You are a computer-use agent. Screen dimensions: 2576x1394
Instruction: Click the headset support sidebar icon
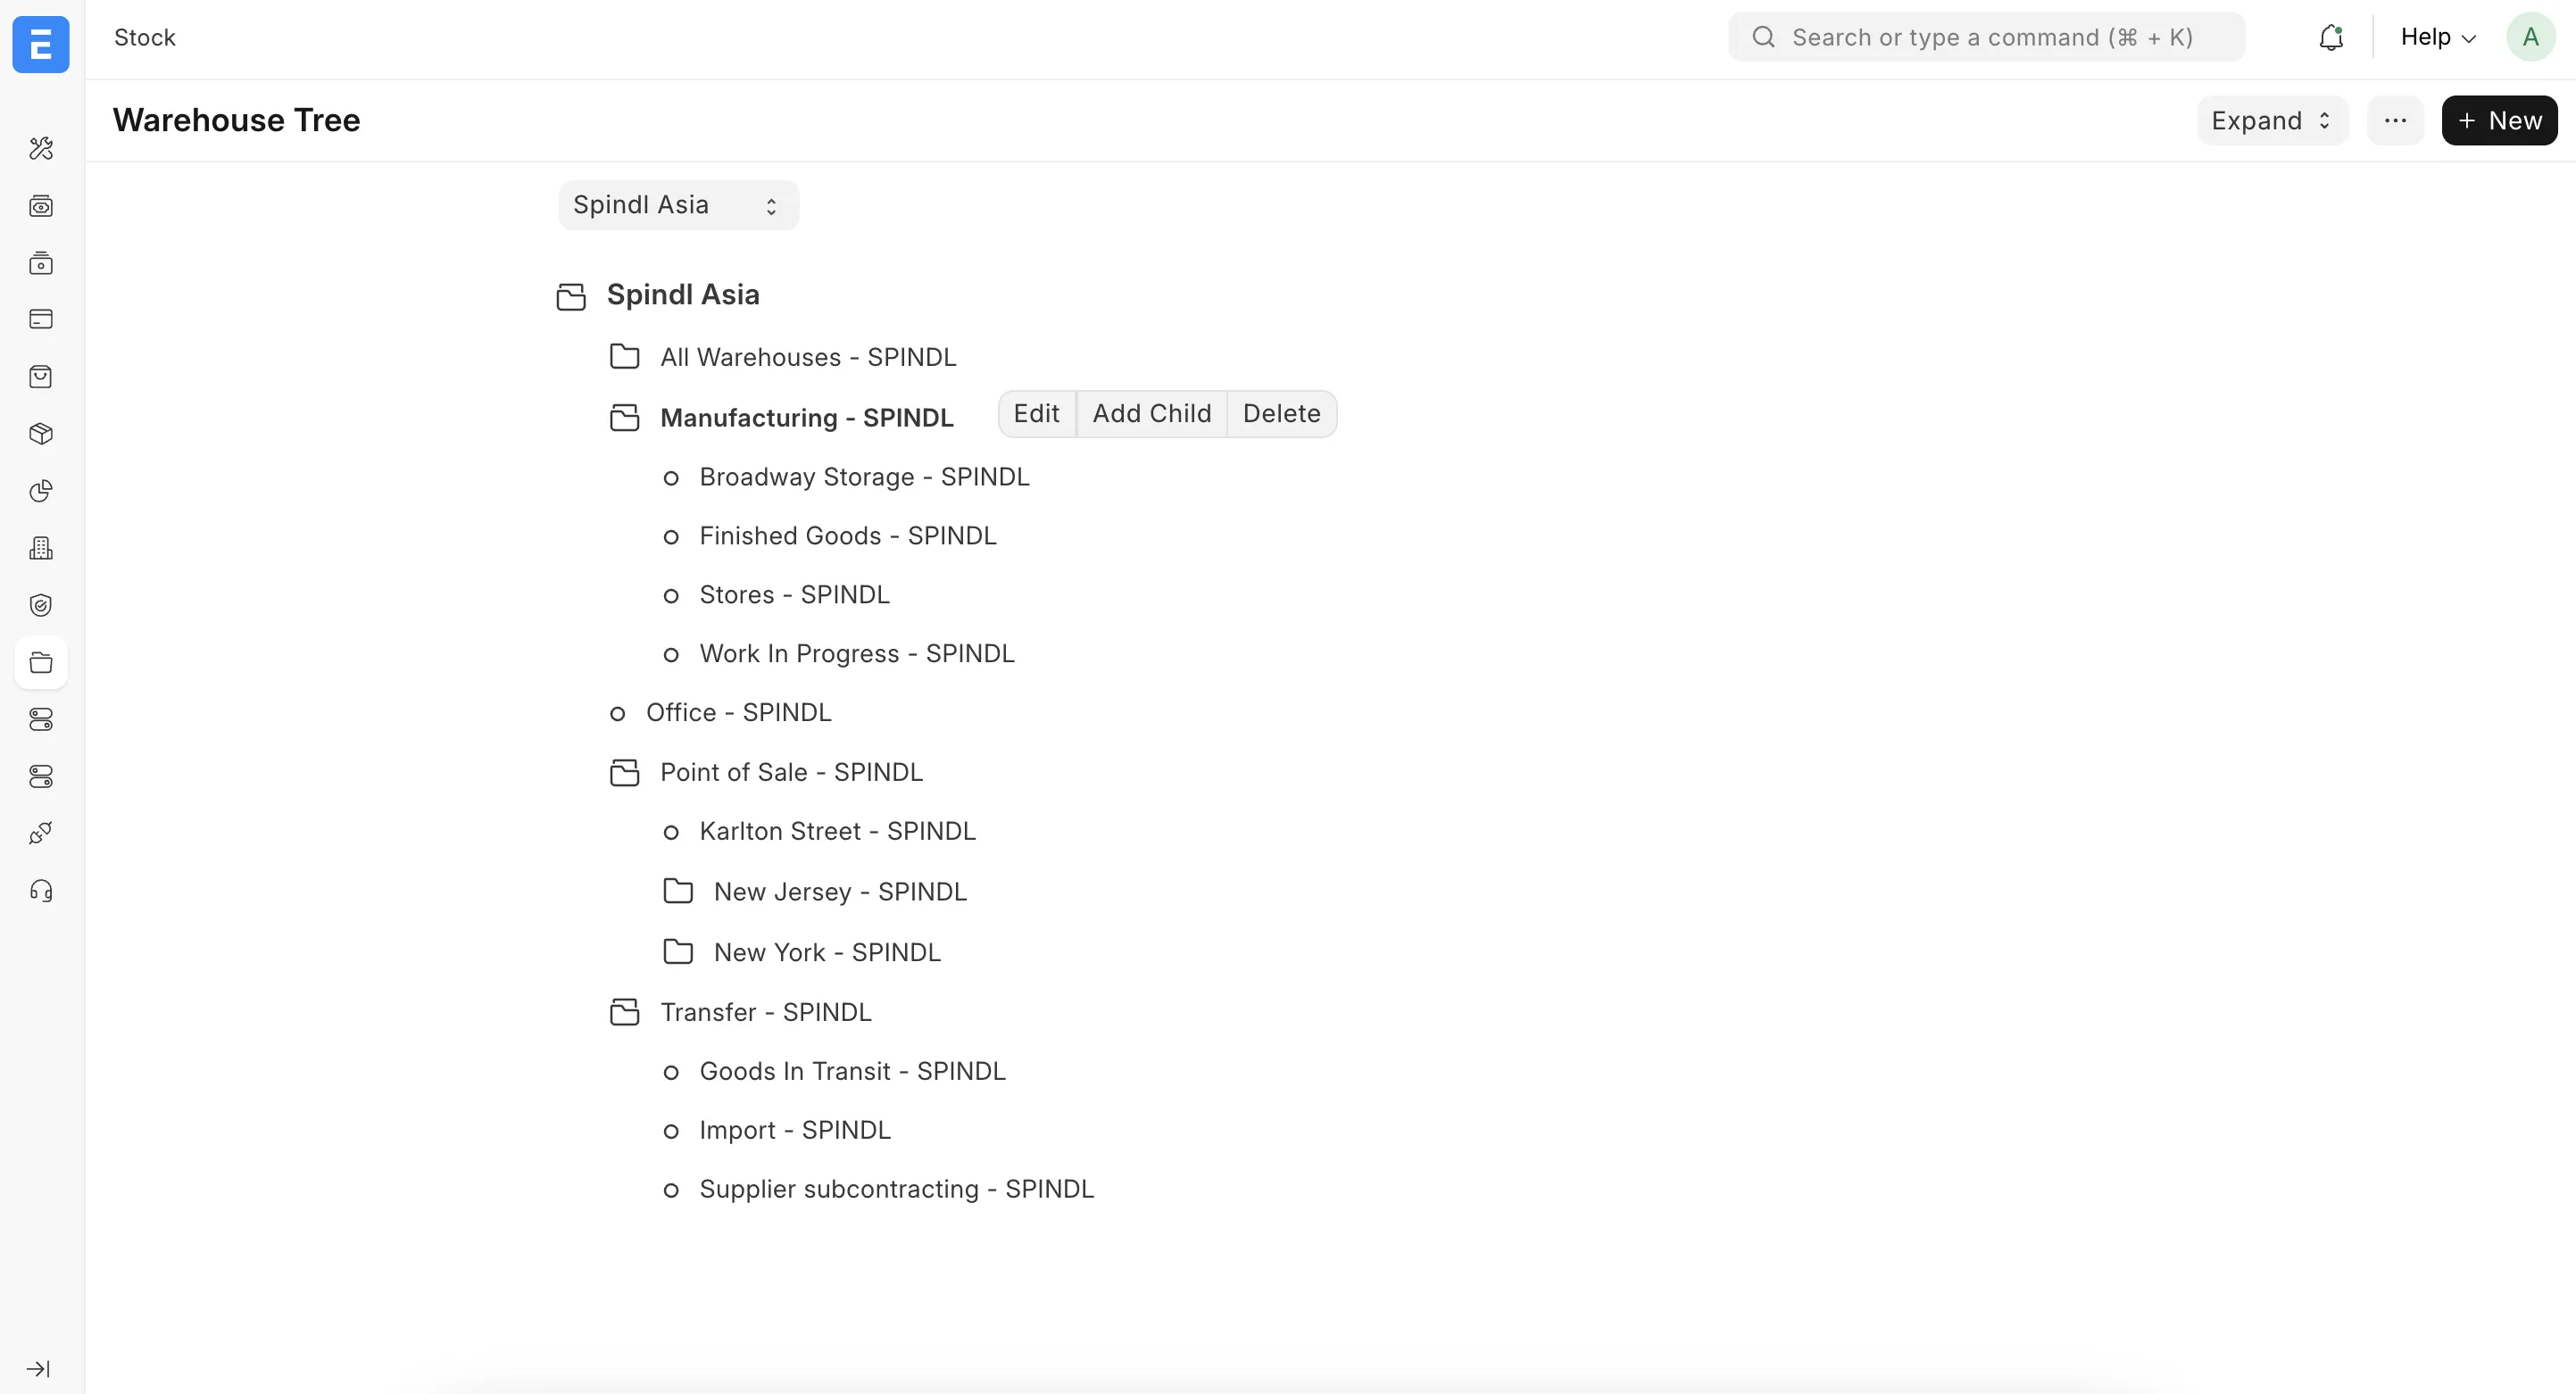point(41,891)
